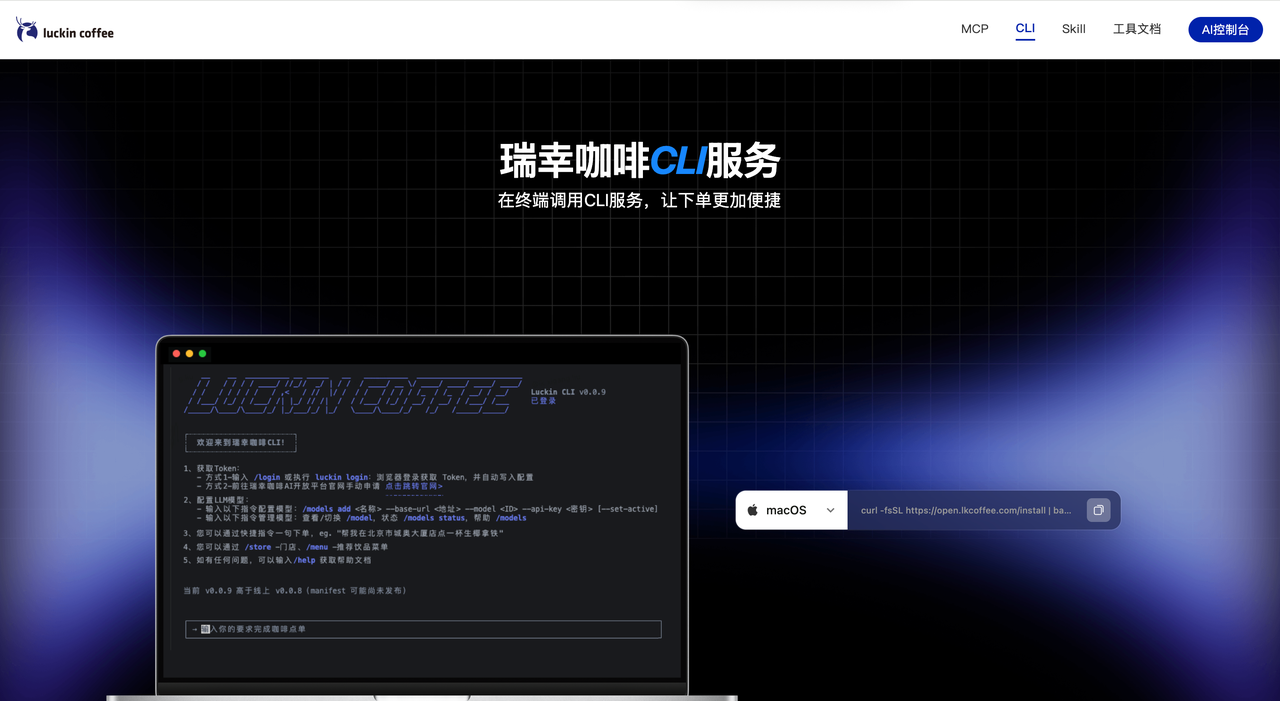Click the 瑞幸咖啡CLI服务 headline
The width and height of the screenshot is (1280, 701).
[640, 160]
